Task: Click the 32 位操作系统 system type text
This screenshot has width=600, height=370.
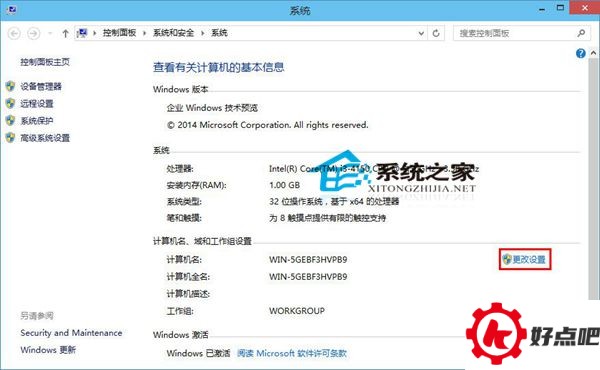Action: pos(334,202)
